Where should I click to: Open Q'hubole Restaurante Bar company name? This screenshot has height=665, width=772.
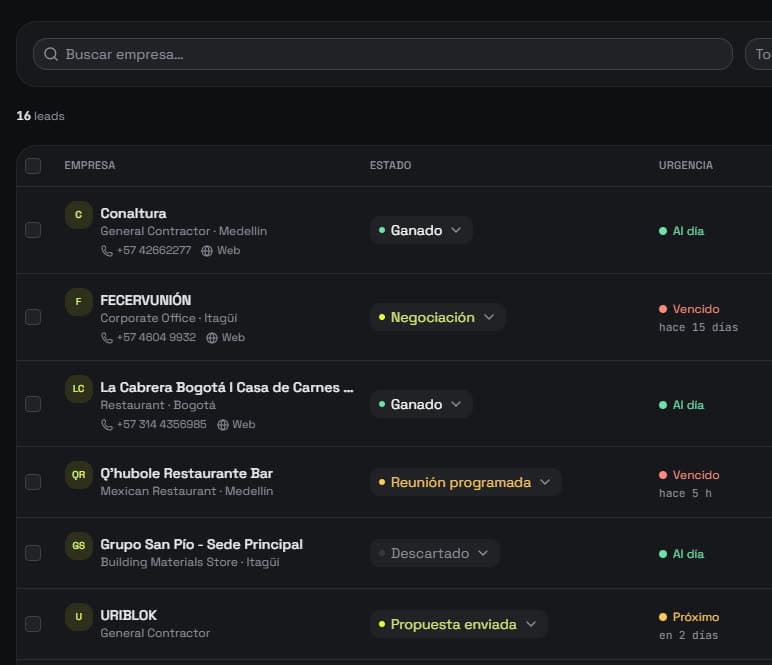click(187, 474)
